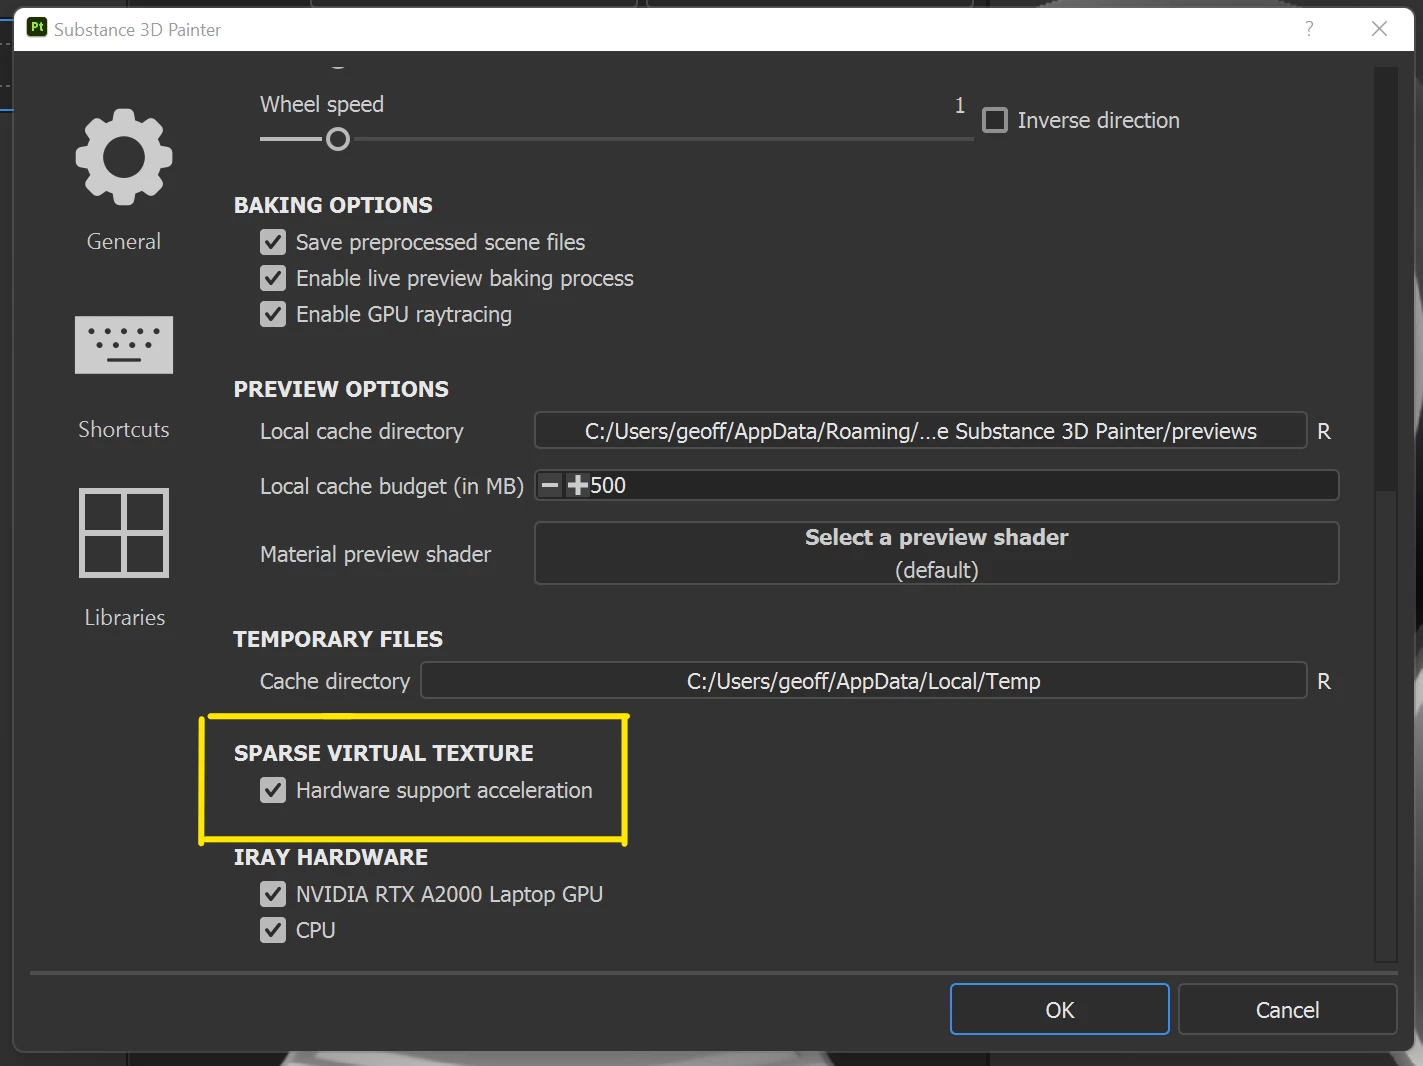
Task: Disable Enable GPU raytracing option
Action: click(273, 314)
